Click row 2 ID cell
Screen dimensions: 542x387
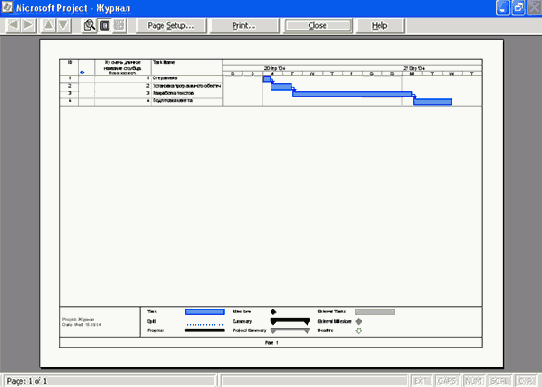pyautogui.click(x=69, y=86)
